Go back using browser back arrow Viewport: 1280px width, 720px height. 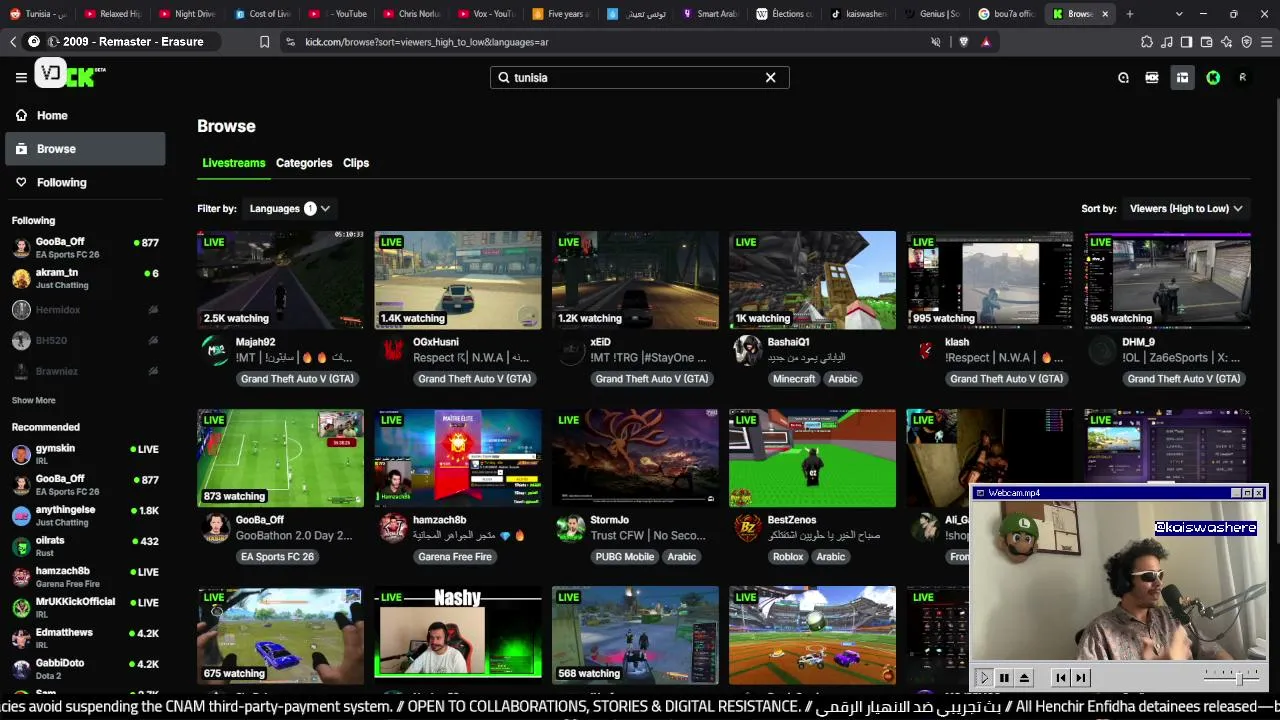13,42
